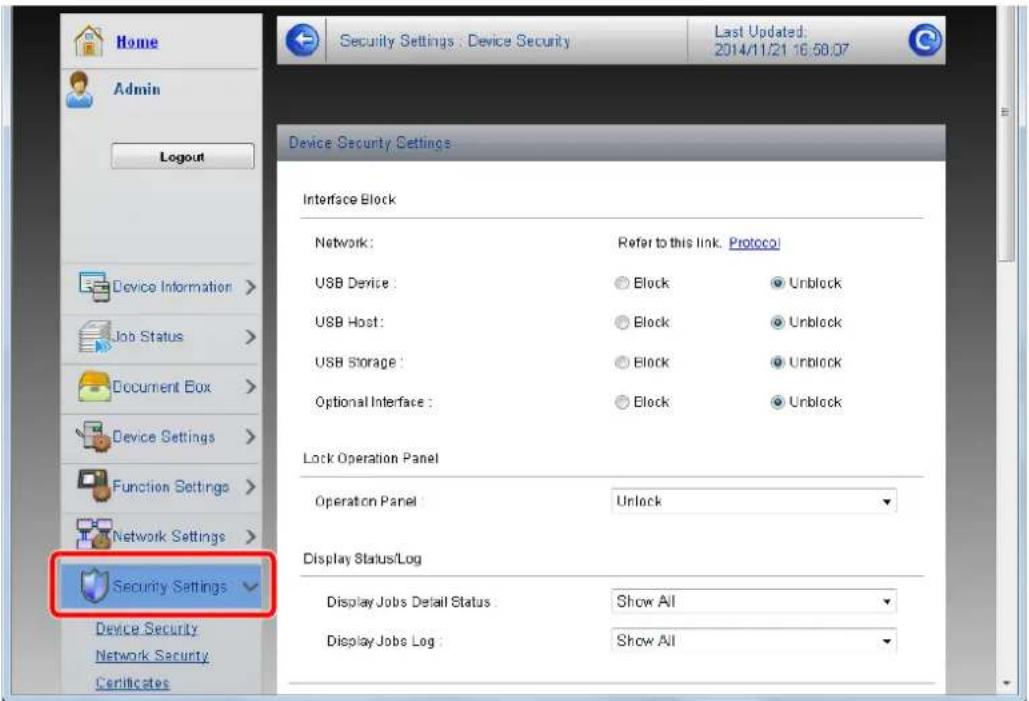Expand the Document Box chevron
This screenshot has height=701, width=1029.
click(x=250, y=387)
